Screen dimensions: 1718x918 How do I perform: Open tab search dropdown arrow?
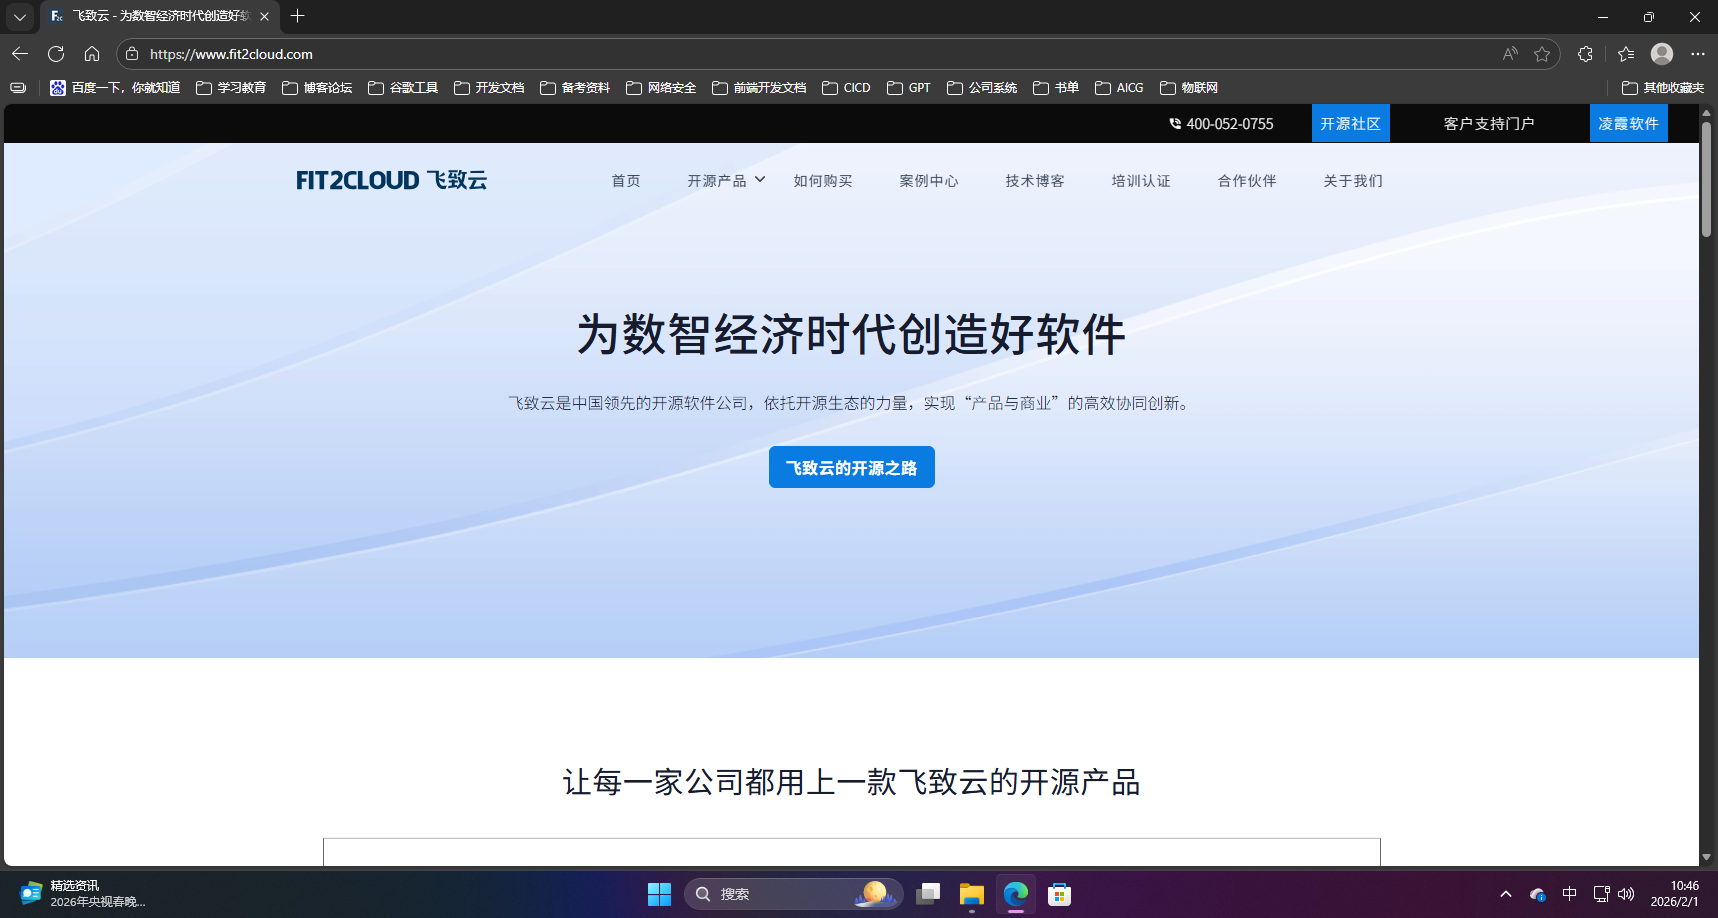pos(20,16)
